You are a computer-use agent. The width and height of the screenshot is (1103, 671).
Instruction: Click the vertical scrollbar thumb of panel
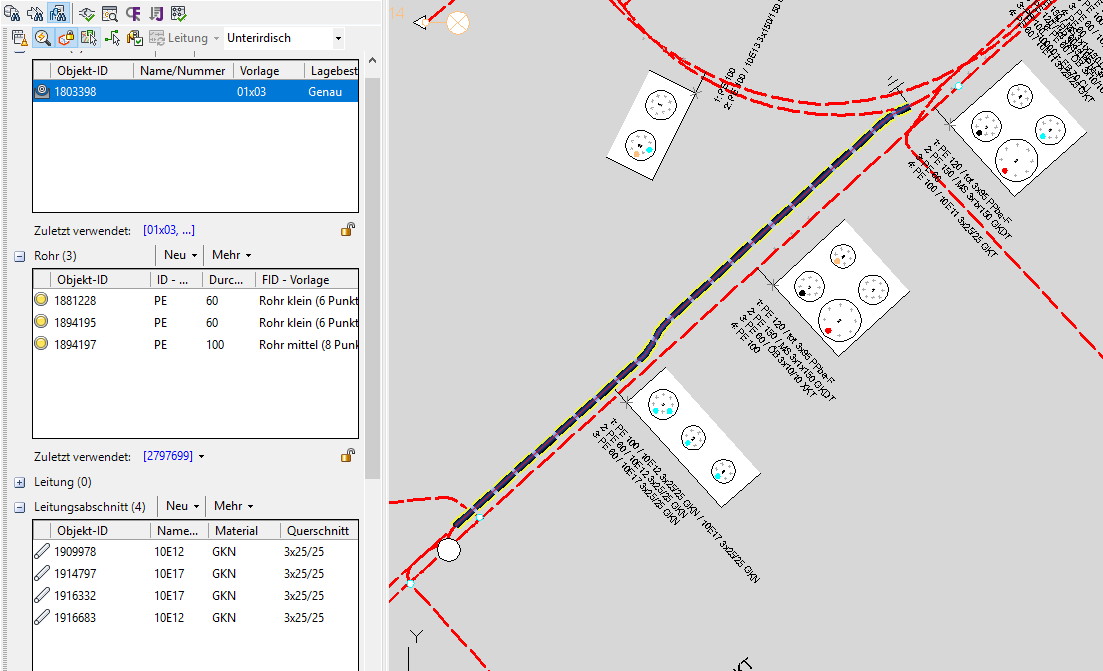[372, 277]
